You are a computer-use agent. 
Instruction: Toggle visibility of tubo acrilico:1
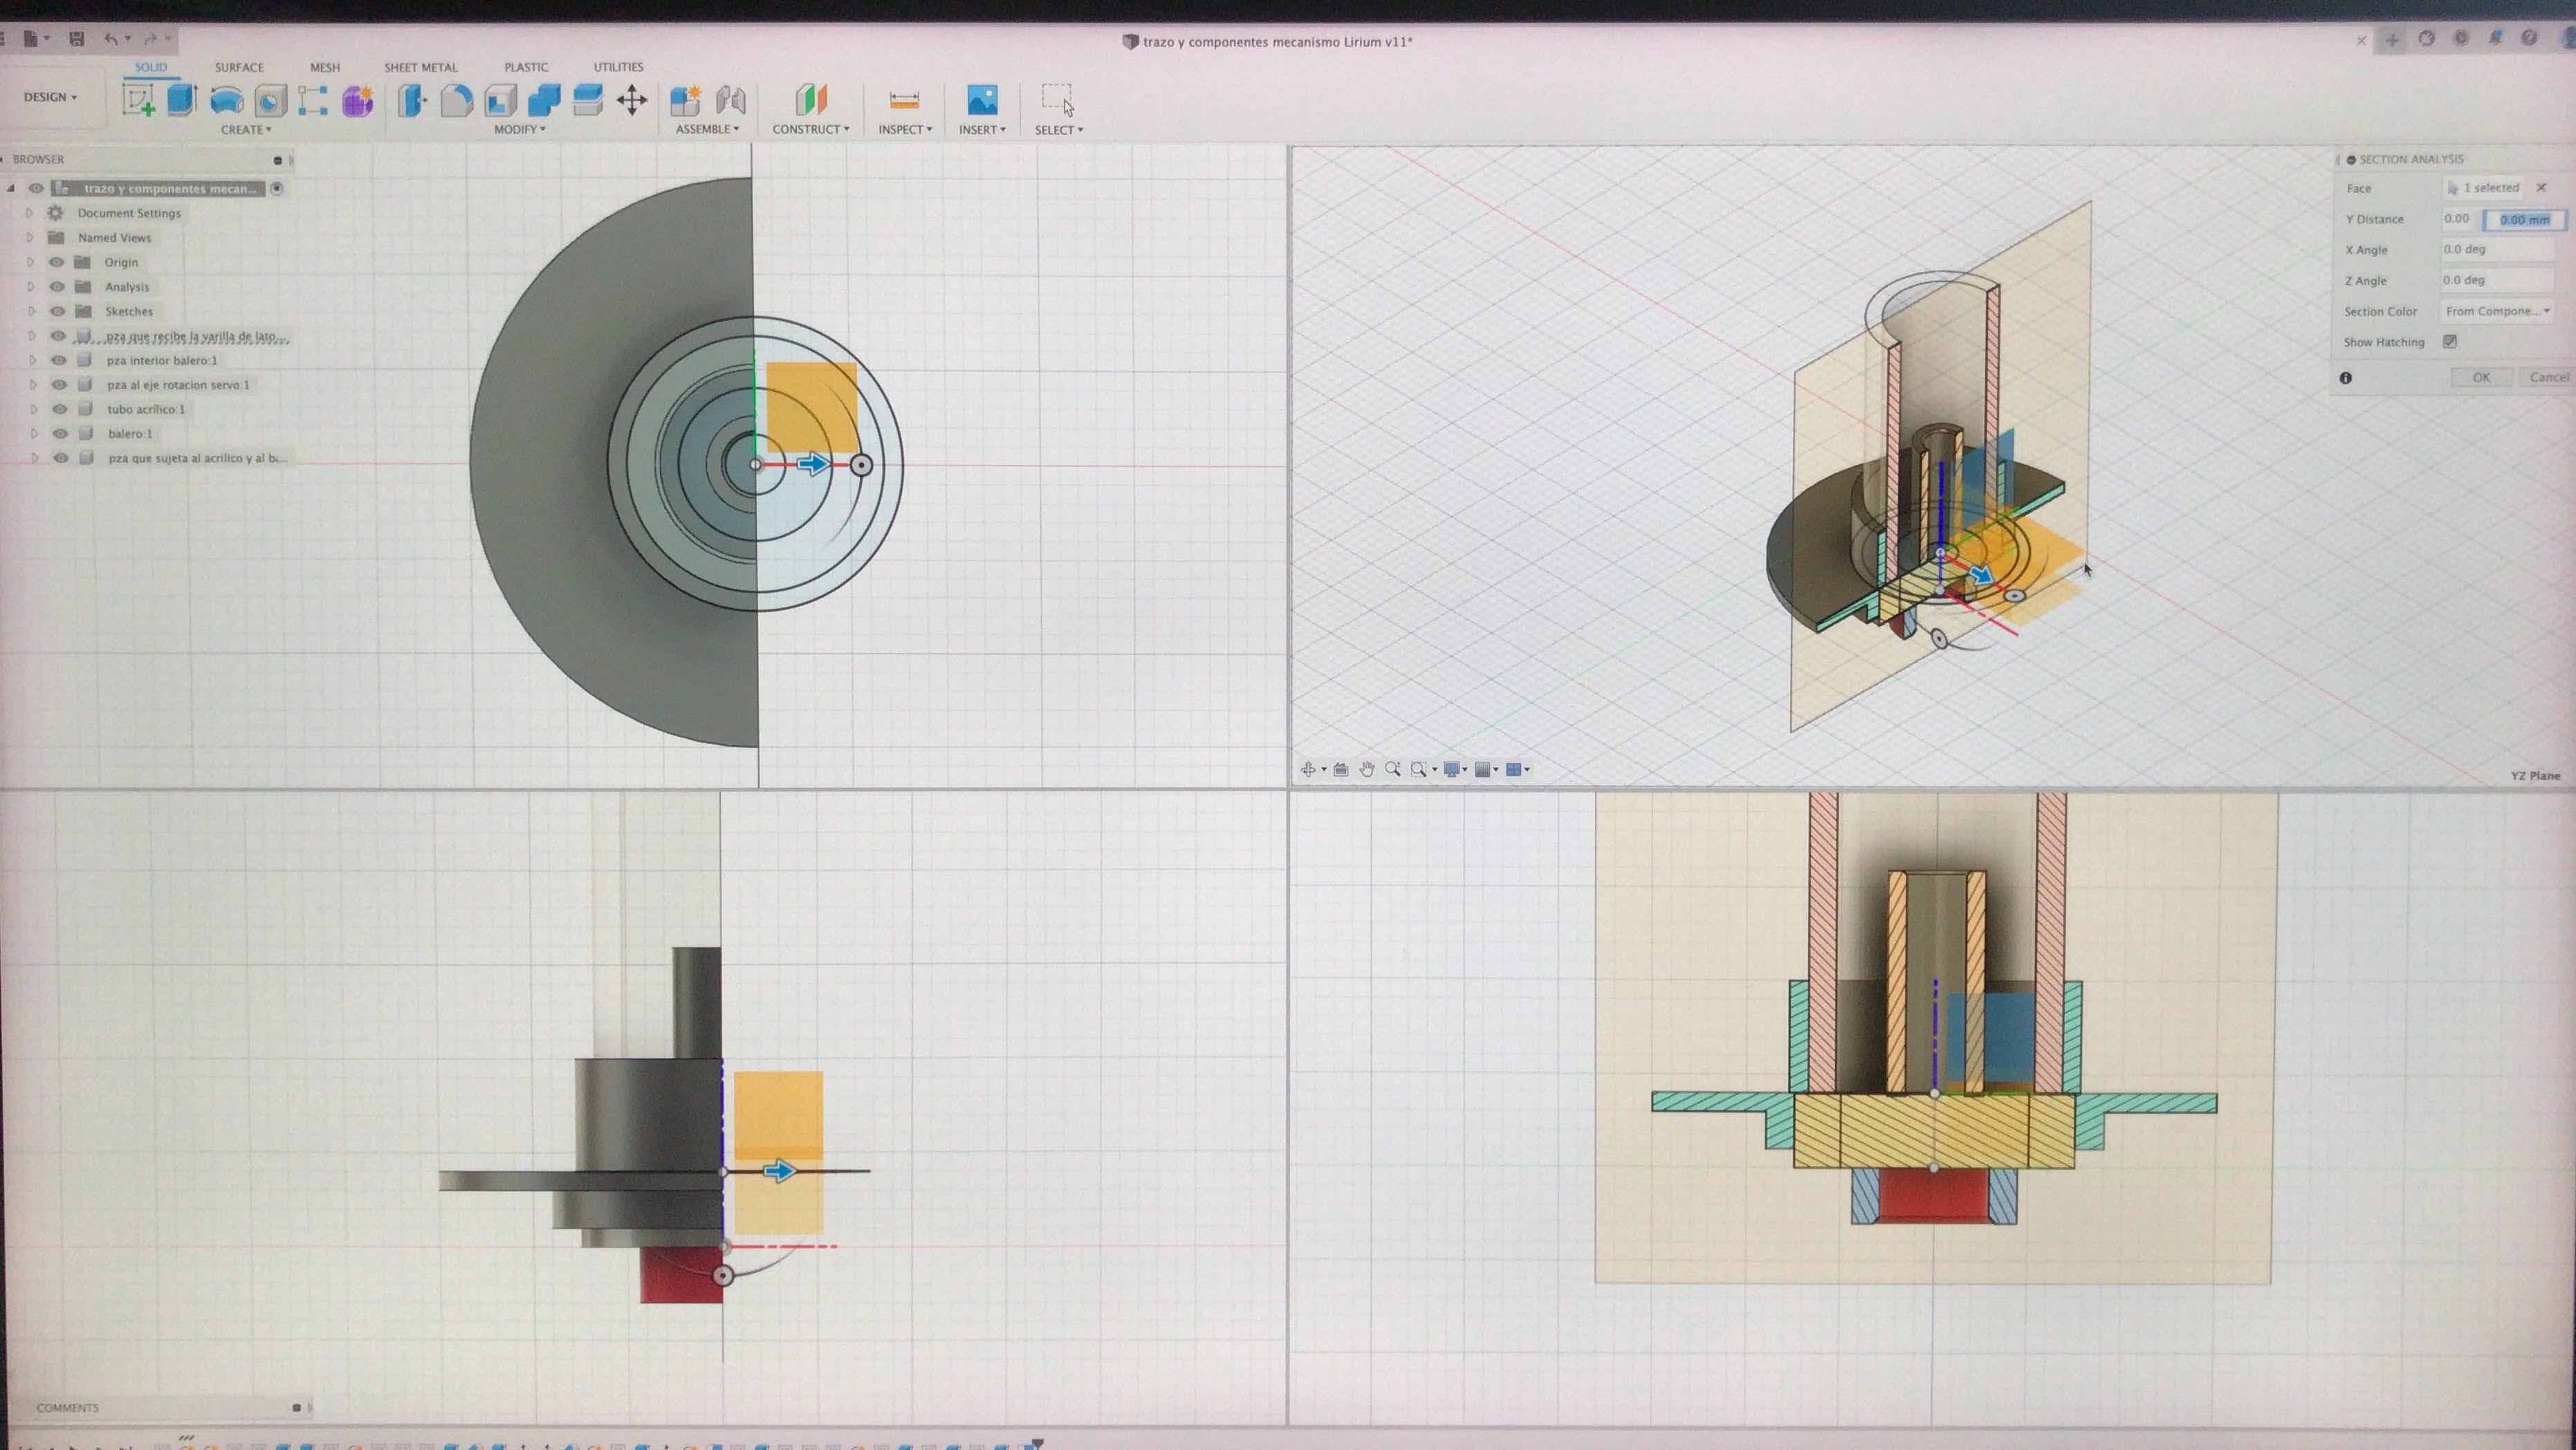click(60, 409)
